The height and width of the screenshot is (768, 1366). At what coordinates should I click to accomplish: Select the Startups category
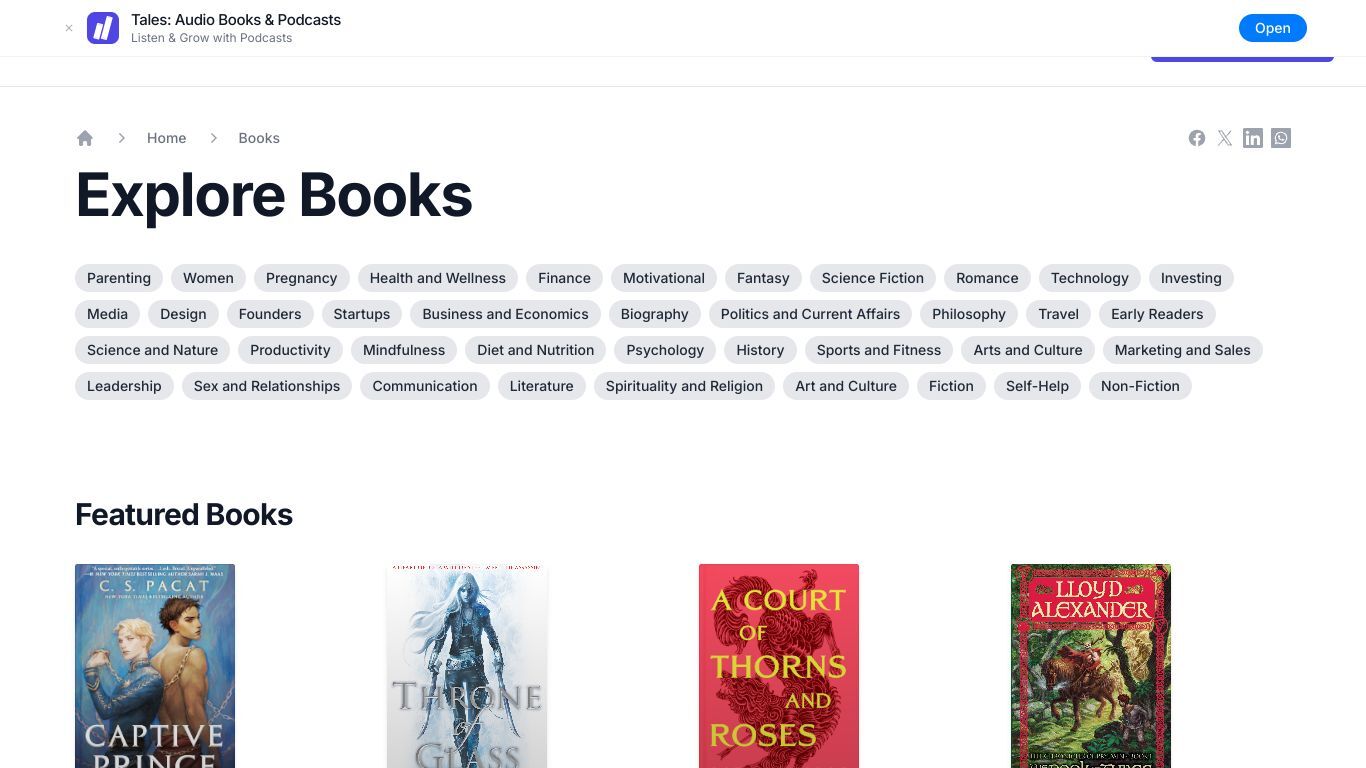coord(362,314)
